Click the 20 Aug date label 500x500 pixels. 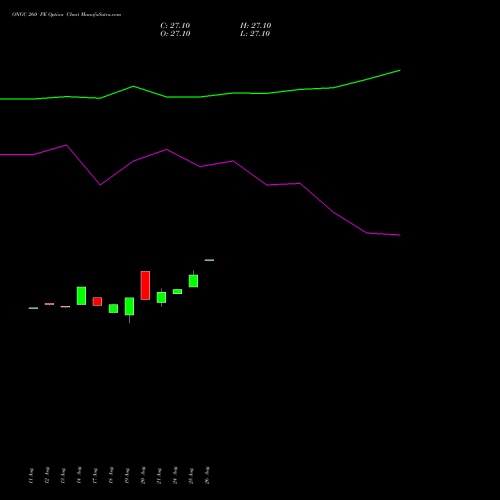click(x=143, y=475)
